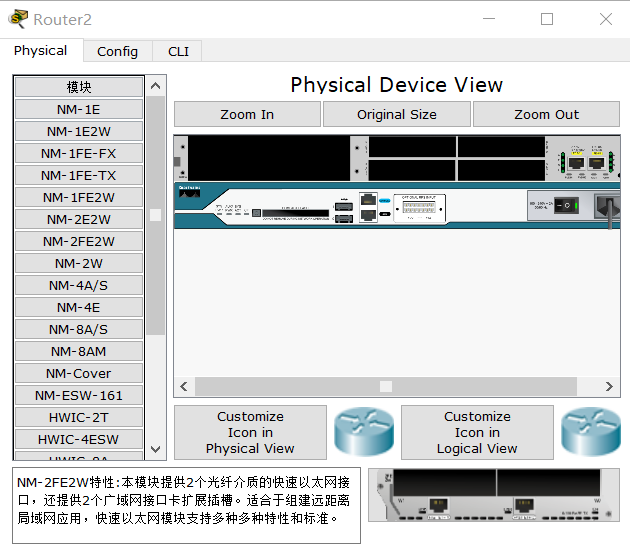Click Zoom In on device view
Viewport: 630px width, 550px height.
tap(247, 114)
